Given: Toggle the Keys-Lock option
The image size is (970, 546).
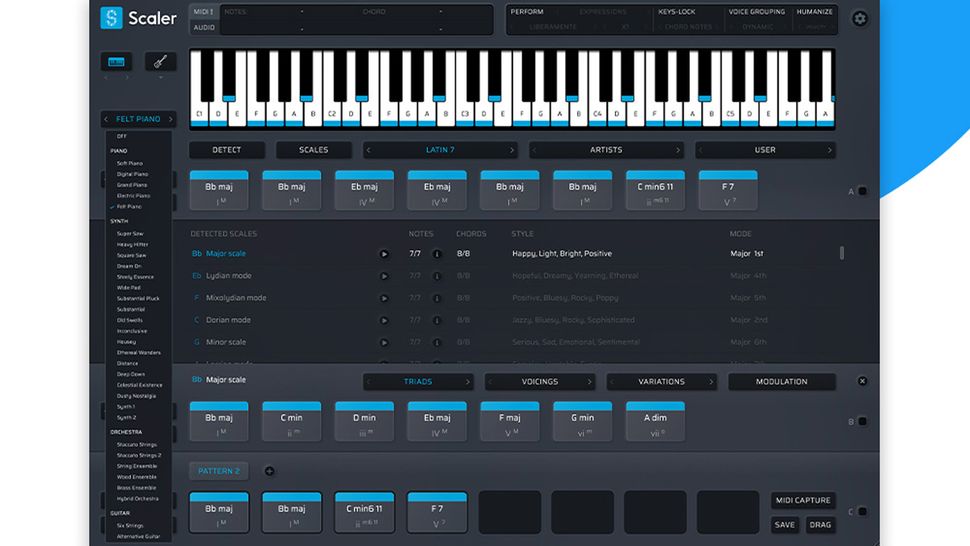Looking at the screenshot, I should (677, 12).
